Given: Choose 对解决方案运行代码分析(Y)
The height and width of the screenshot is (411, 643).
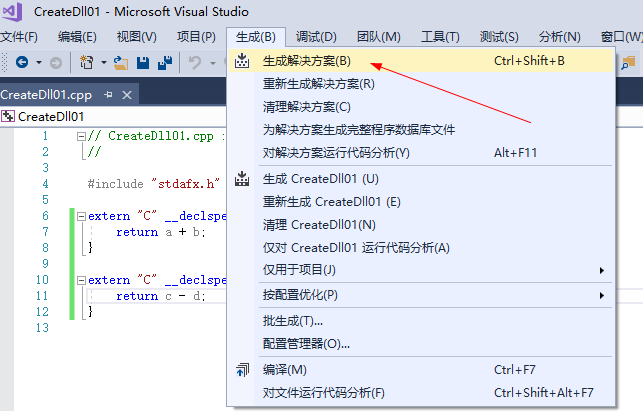Looking at the screenshot, I should pyautogui.click(x=421, y=153).
